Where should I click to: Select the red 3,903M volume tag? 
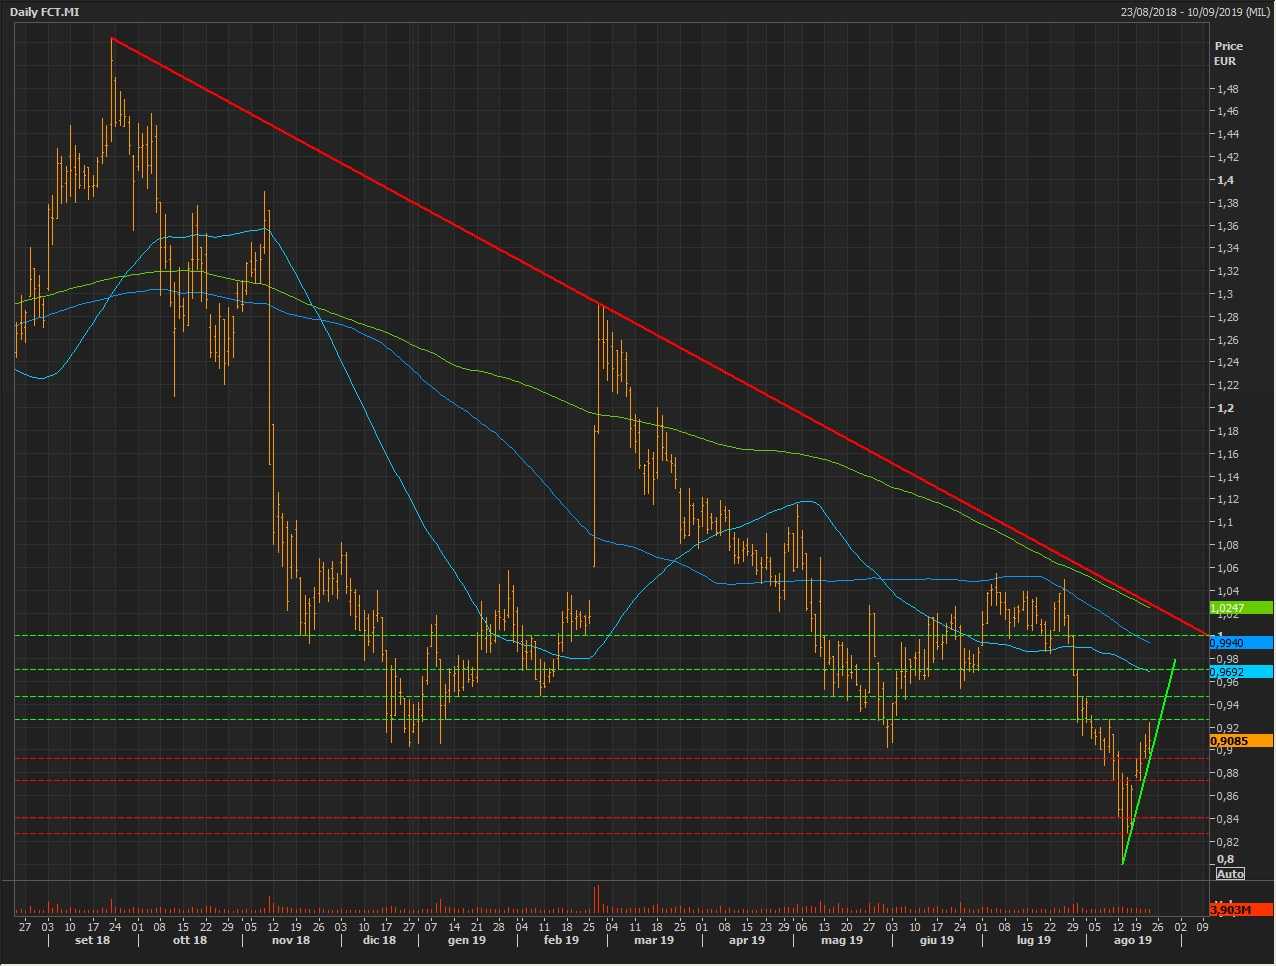tap(1241, 910)
